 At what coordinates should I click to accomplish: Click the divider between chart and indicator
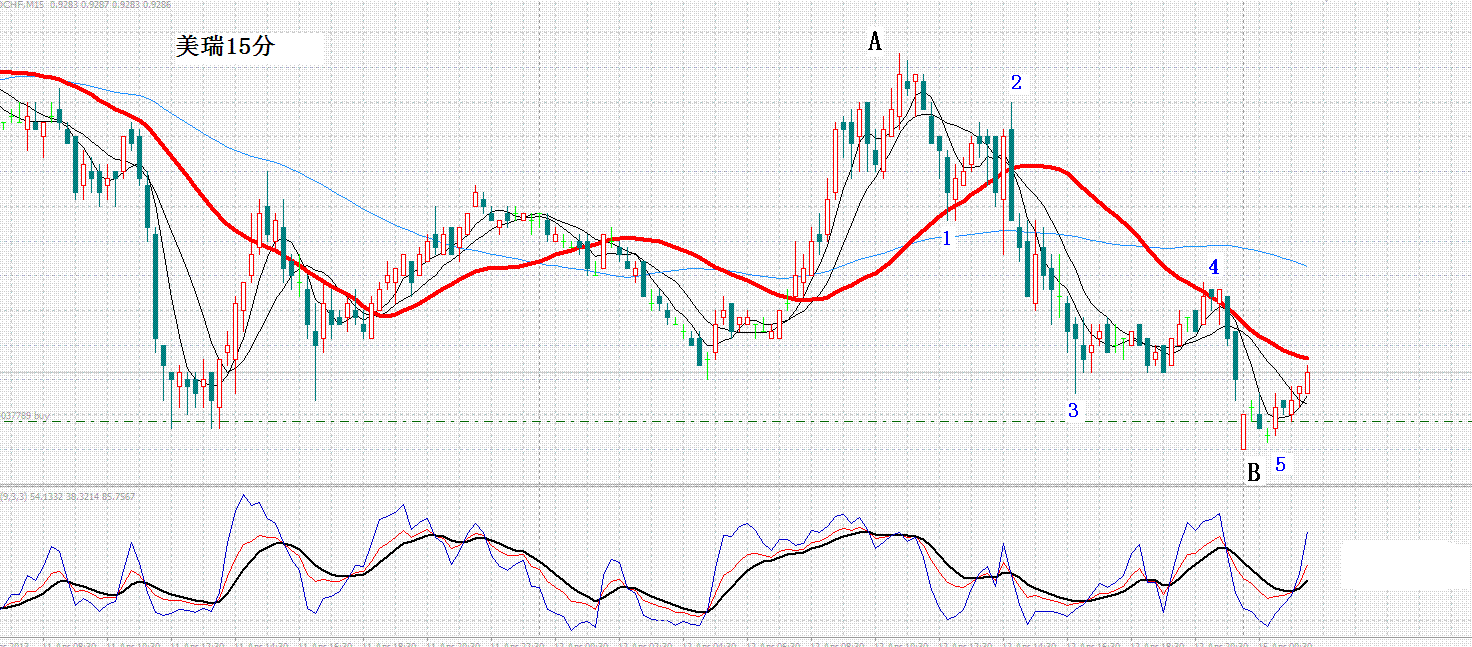(736, 487)
